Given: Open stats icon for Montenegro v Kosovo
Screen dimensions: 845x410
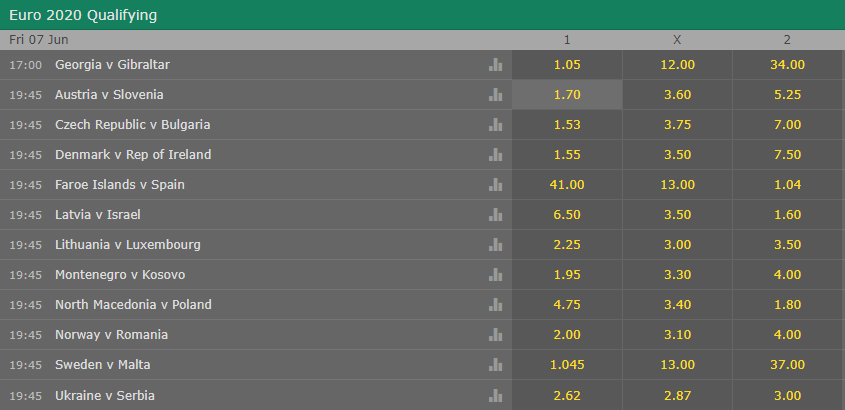Looking at the screenshot, I should point(495,275).
